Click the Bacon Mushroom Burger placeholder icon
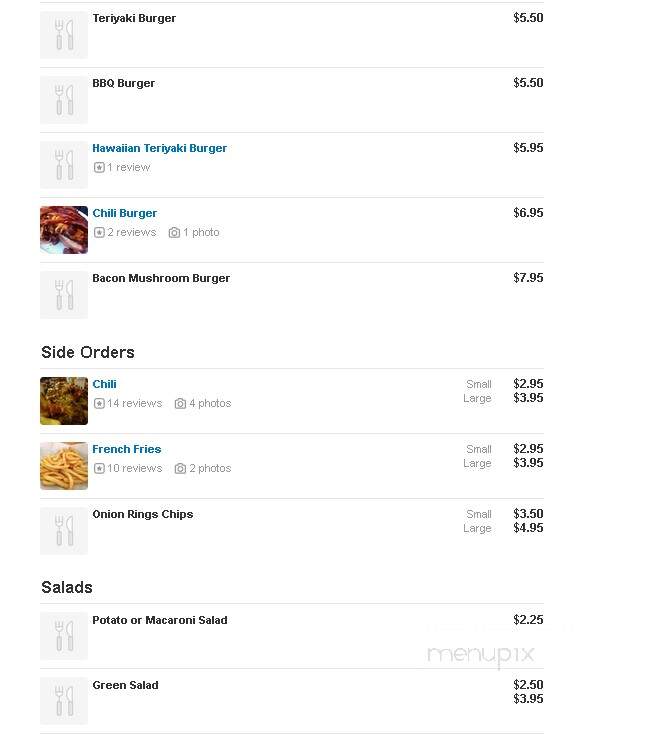 tap(64, 295)
